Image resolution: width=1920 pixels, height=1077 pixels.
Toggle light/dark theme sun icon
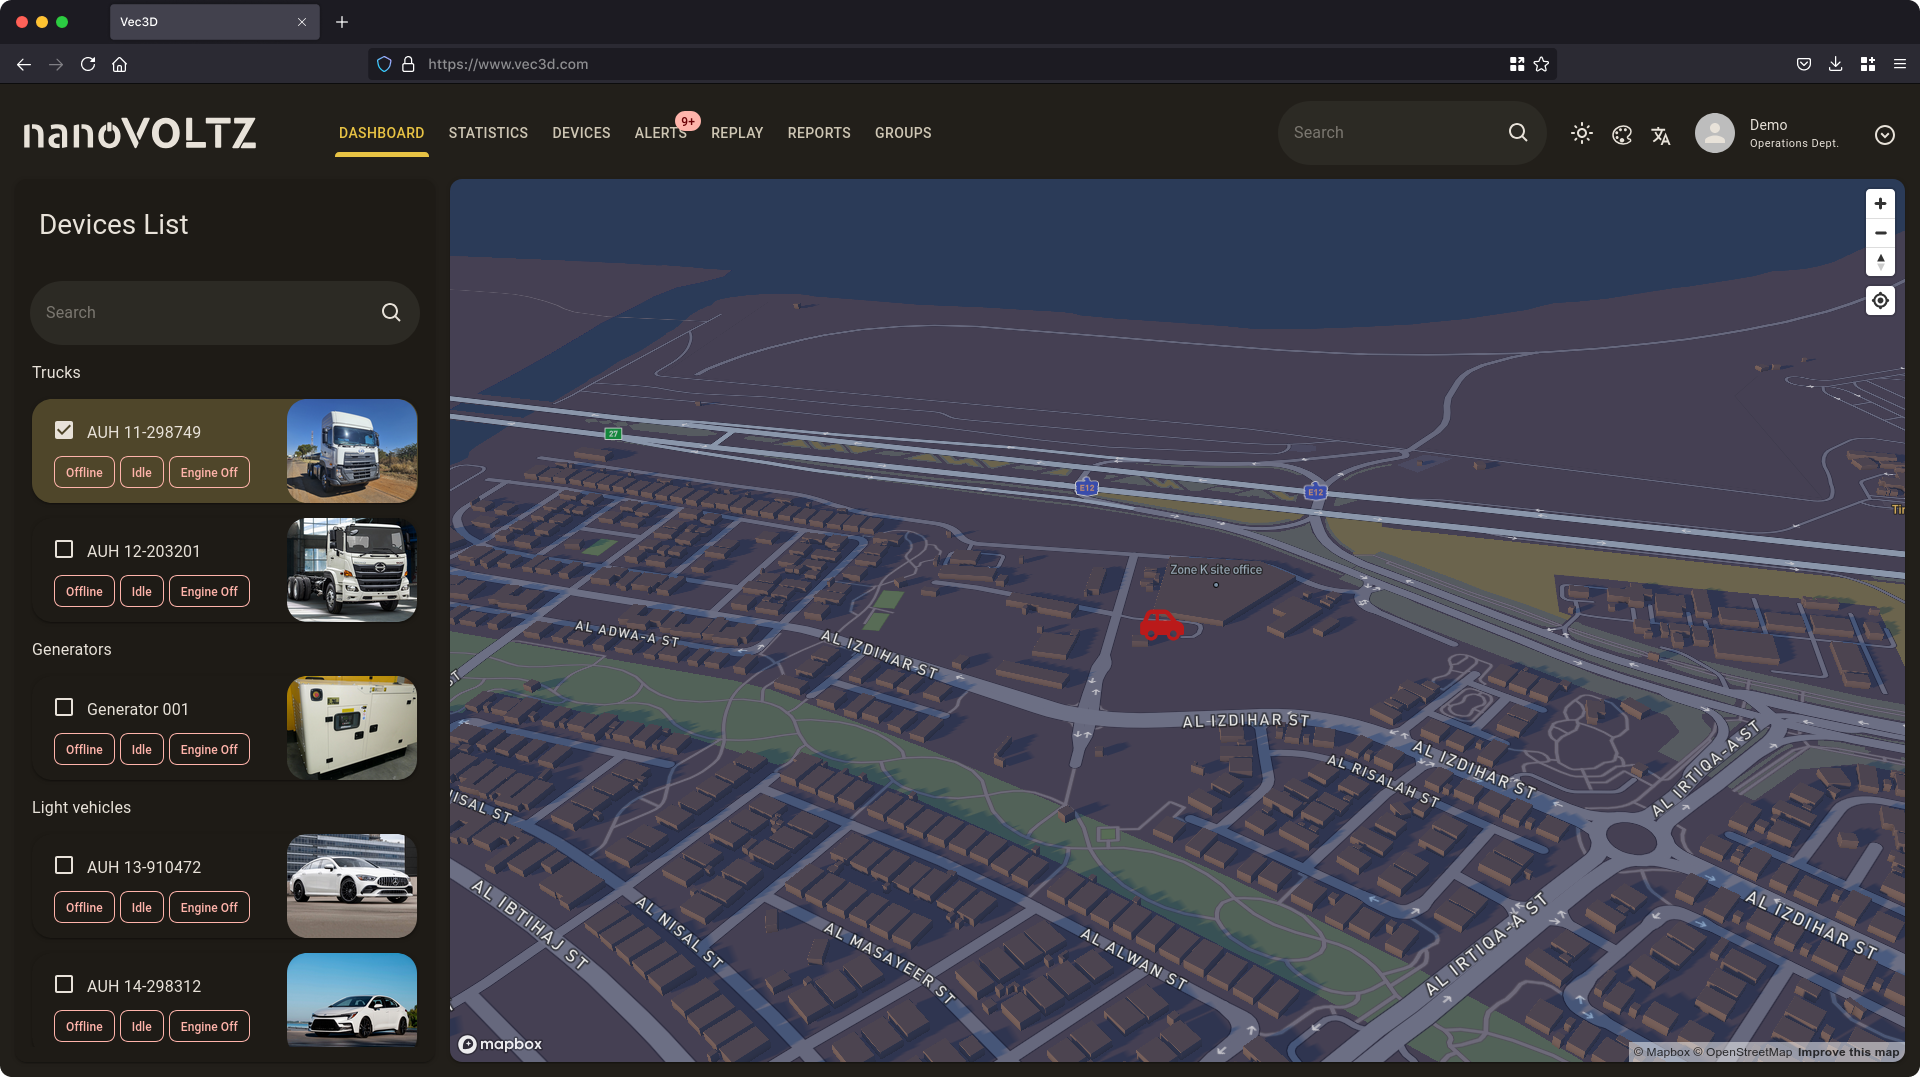coord(1581,133)
